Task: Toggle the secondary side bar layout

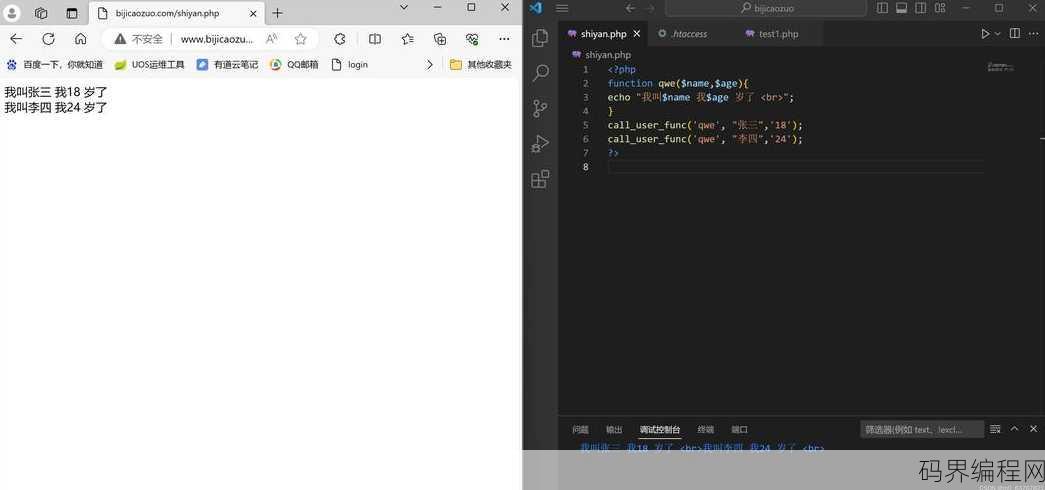Action: click(x=921, y=8)
